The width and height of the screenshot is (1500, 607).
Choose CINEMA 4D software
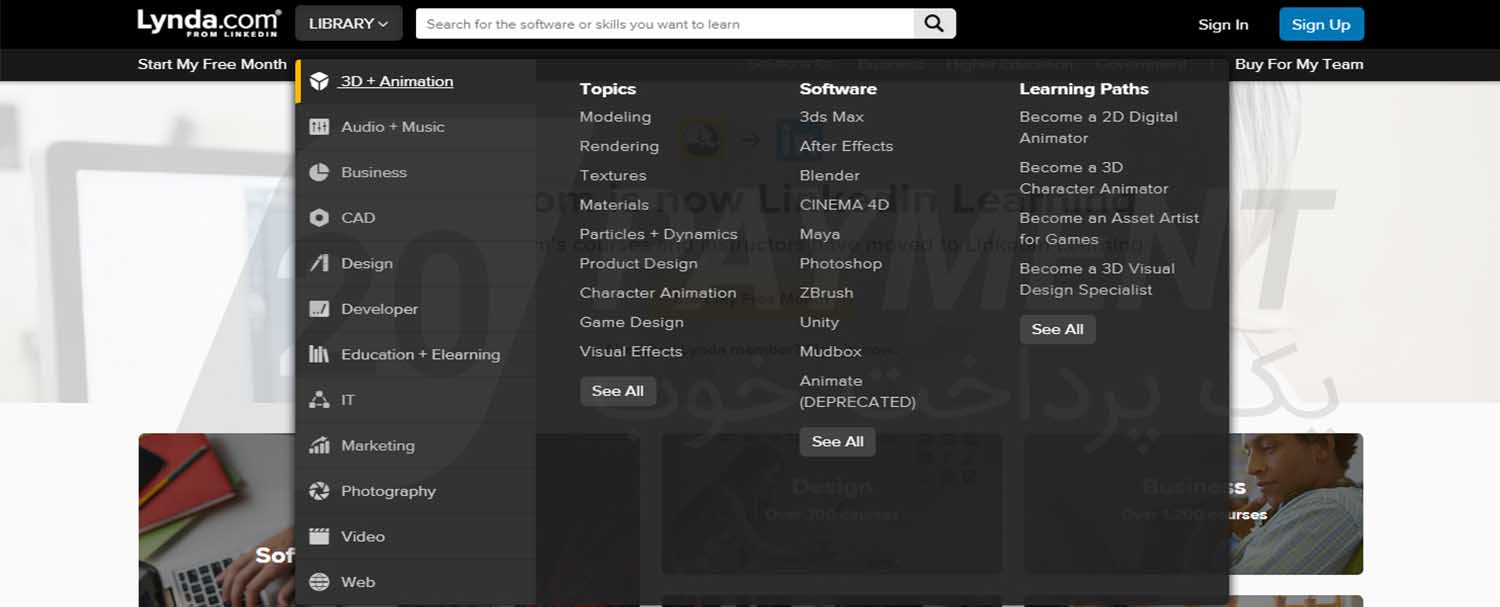(x=844, y=205)
